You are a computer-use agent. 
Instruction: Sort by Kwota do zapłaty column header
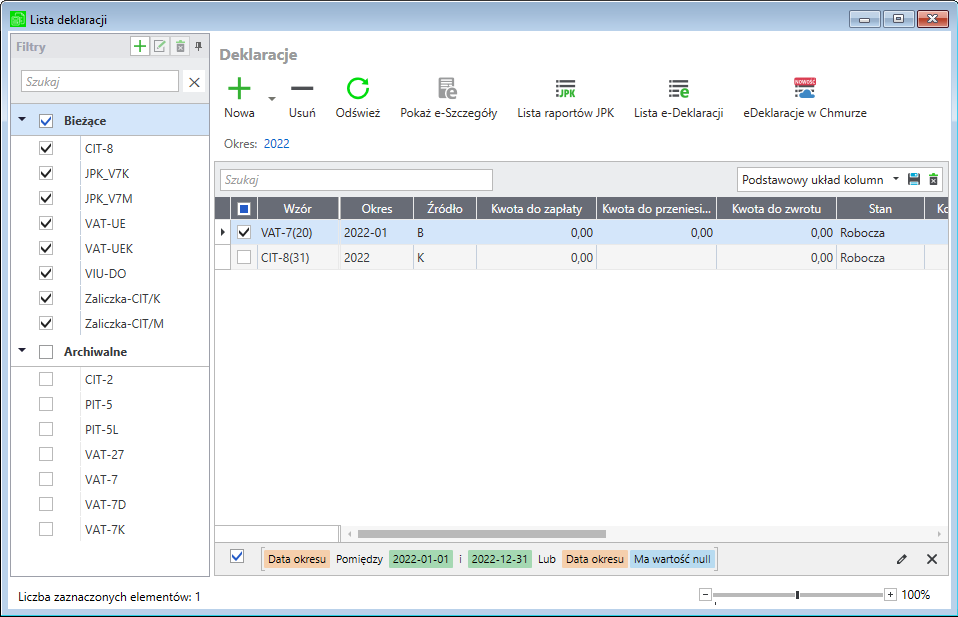coord(536,209)
